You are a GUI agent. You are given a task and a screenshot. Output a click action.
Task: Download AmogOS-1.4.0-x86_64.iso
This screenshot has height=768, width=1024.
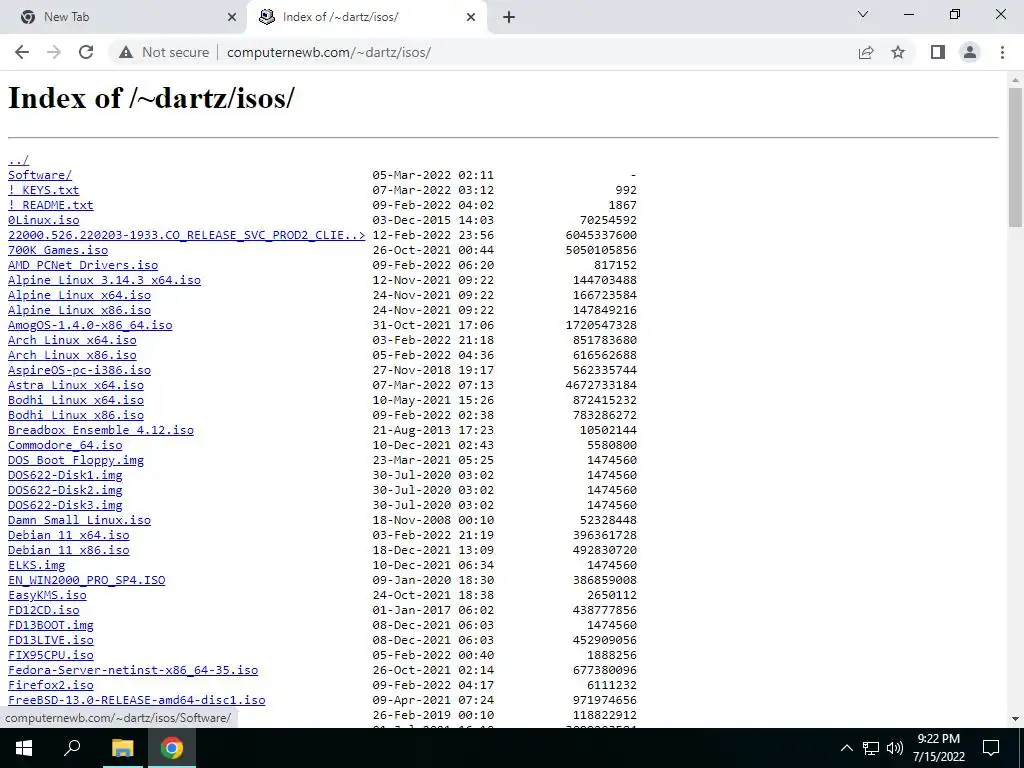pos(90,325)
